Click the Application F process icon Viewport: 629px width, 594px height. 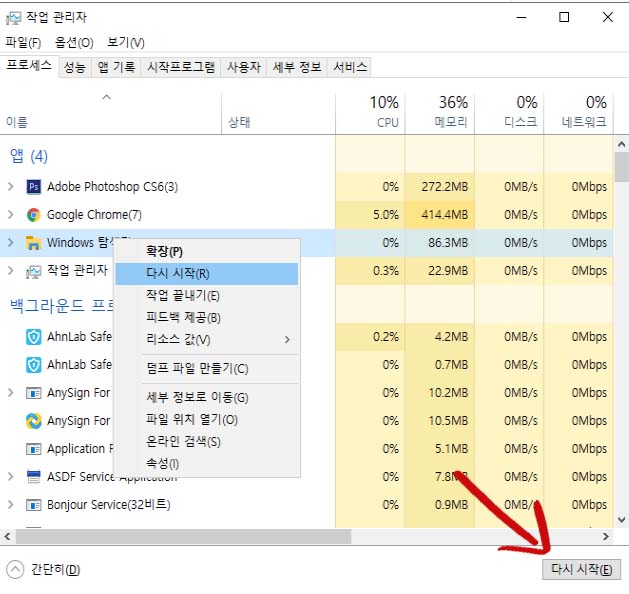click(34, 449)
